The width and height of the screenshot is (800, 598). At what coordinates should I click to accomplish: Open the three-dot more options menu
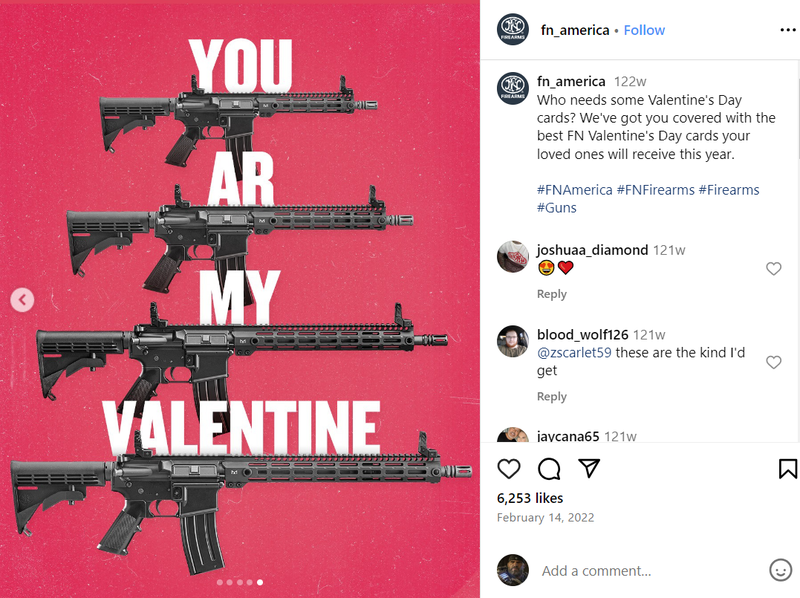point(788,30)
